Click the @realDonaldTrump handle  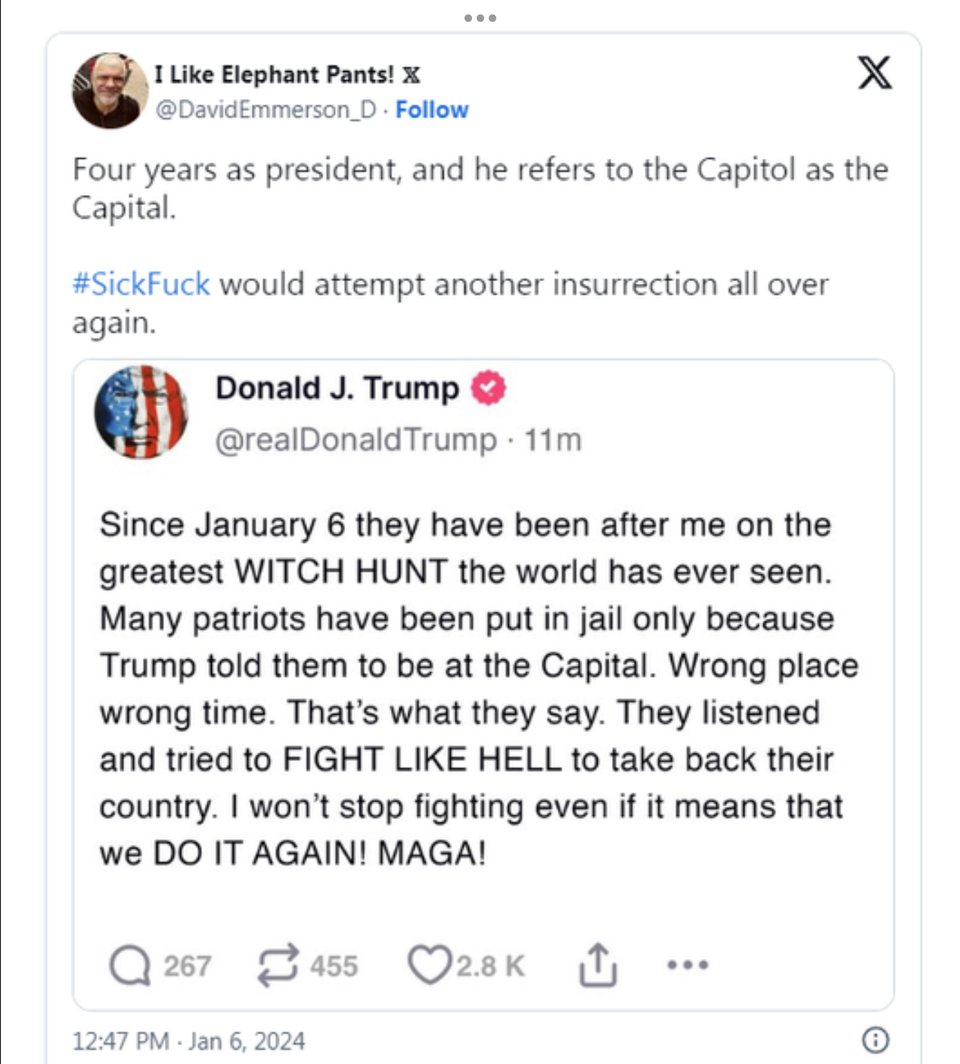356,439
